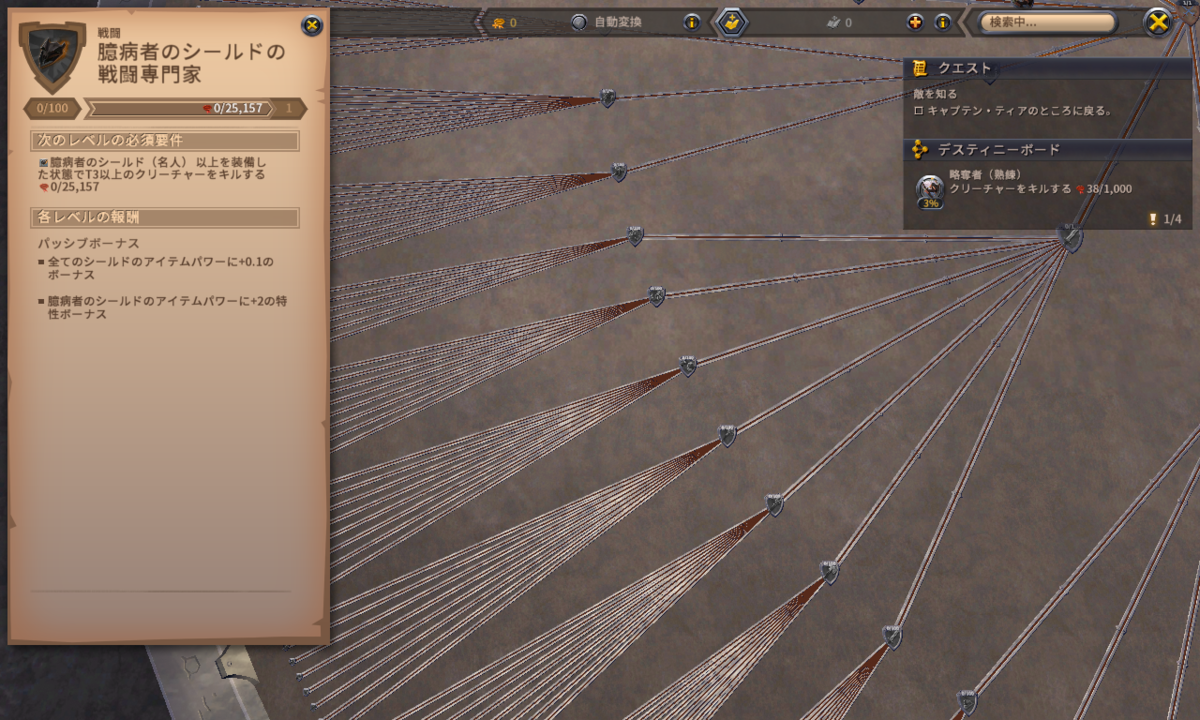
Task: Close the Destiny Board with the yellow X
Action: [1157, 22]
